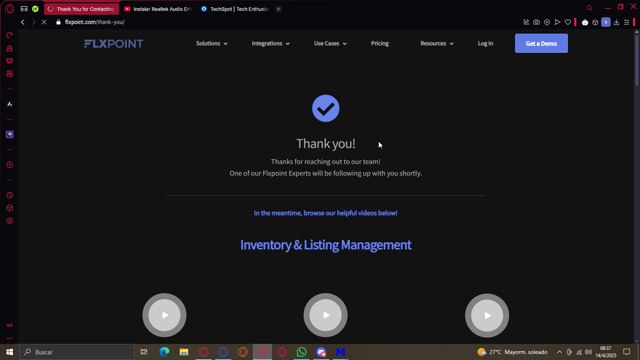The image size is (640, 360).
Task: Go back to previous page
Action: pyautogui.click(x=22, y=22)
